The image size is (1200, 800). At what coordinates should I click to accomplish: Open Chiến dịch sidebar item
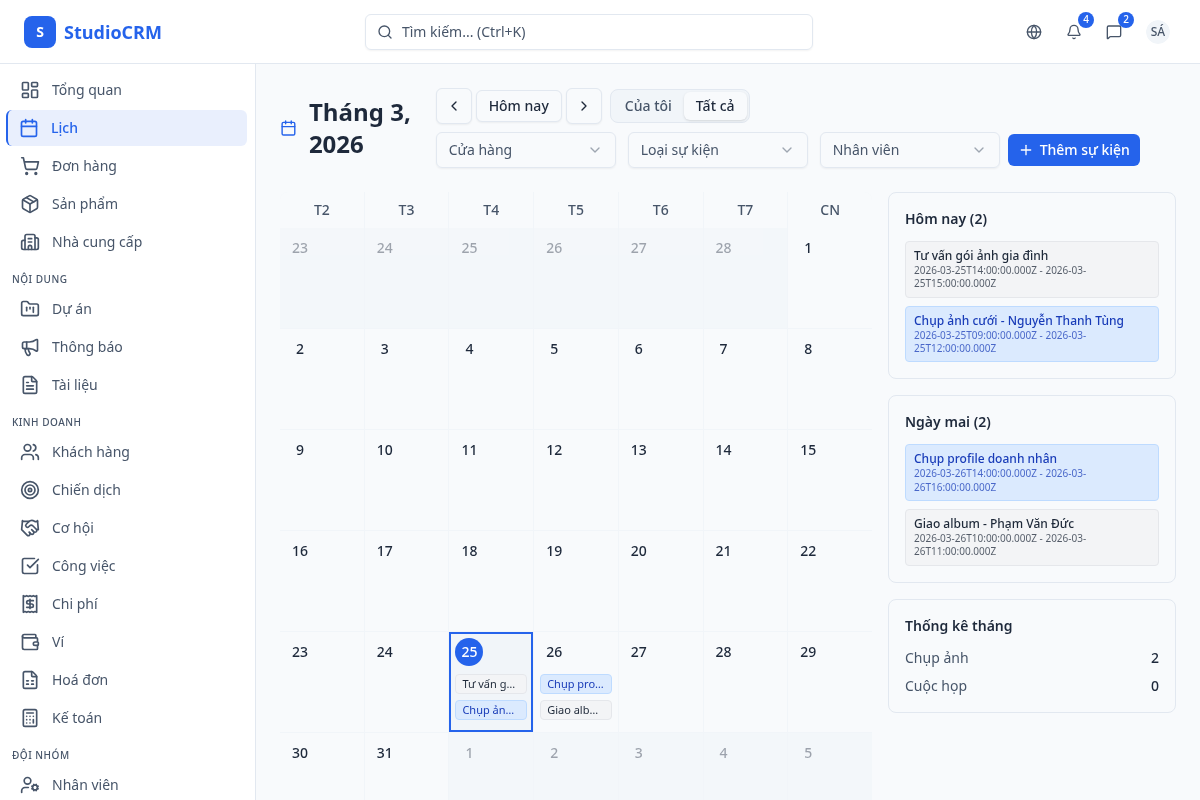86,490
